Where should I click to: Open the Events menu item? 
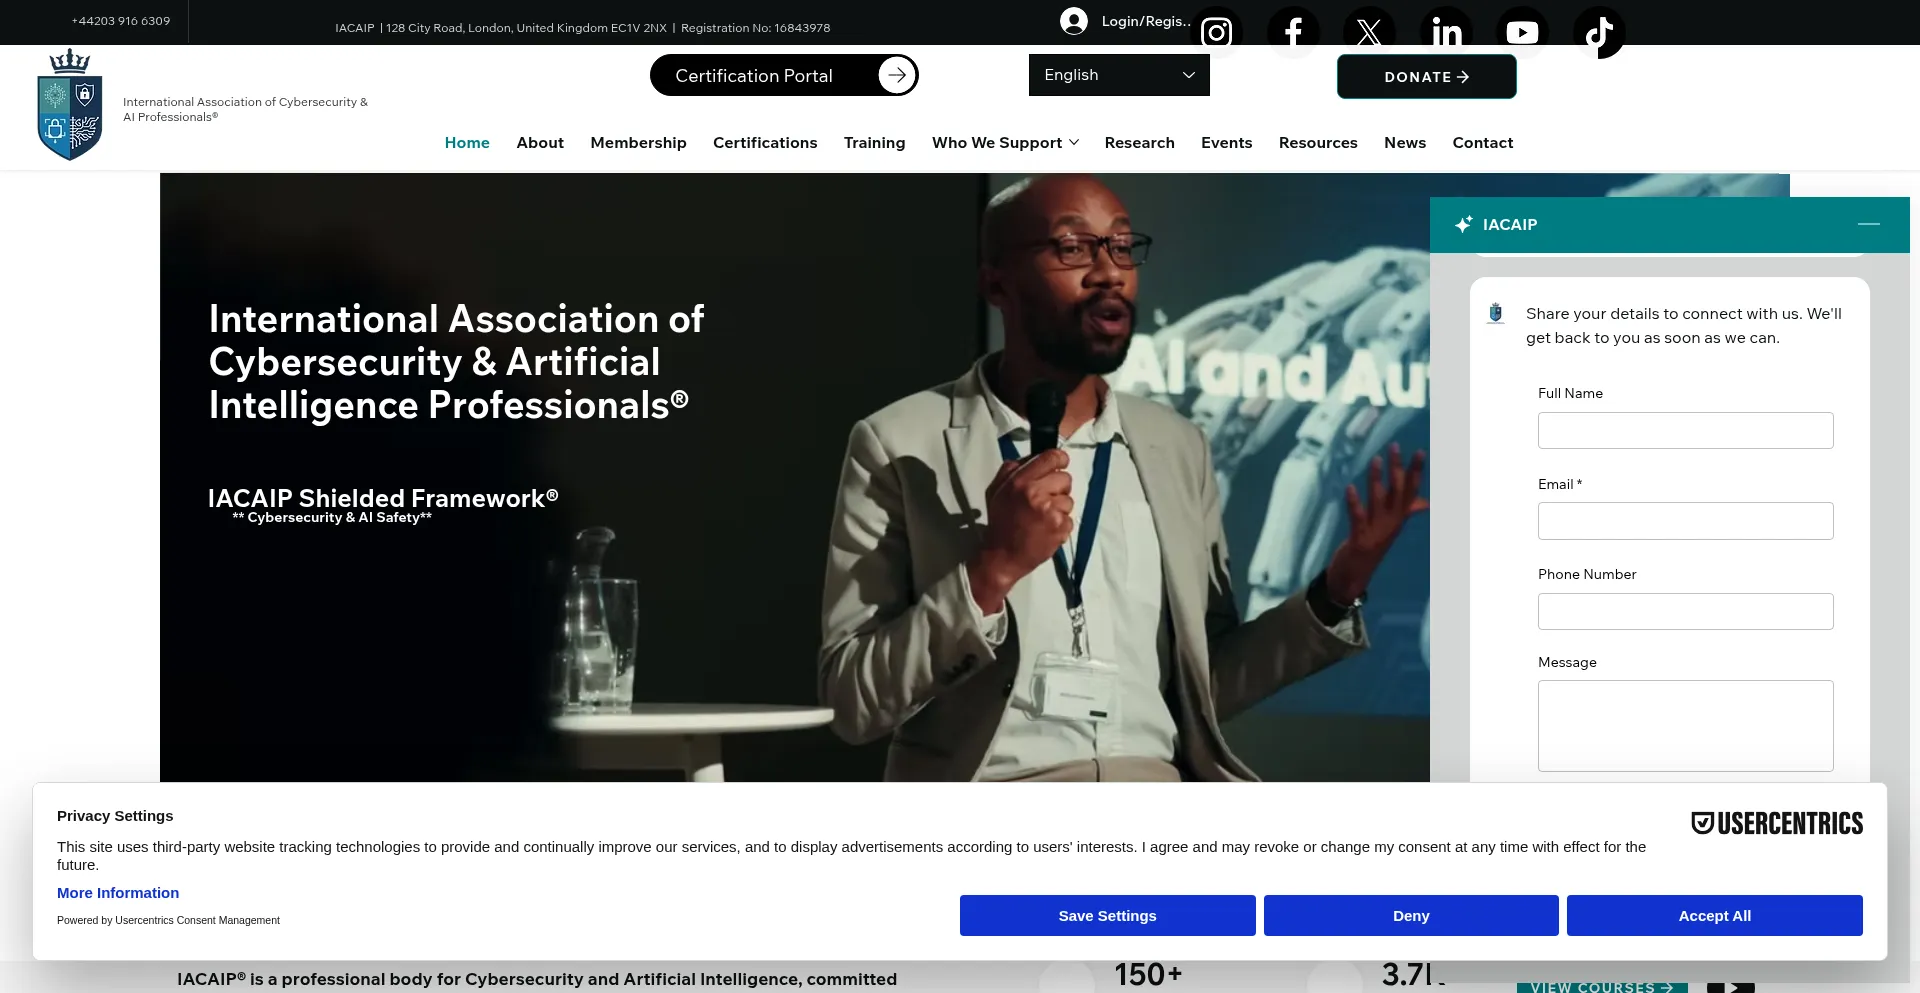tap(1227, 143)
